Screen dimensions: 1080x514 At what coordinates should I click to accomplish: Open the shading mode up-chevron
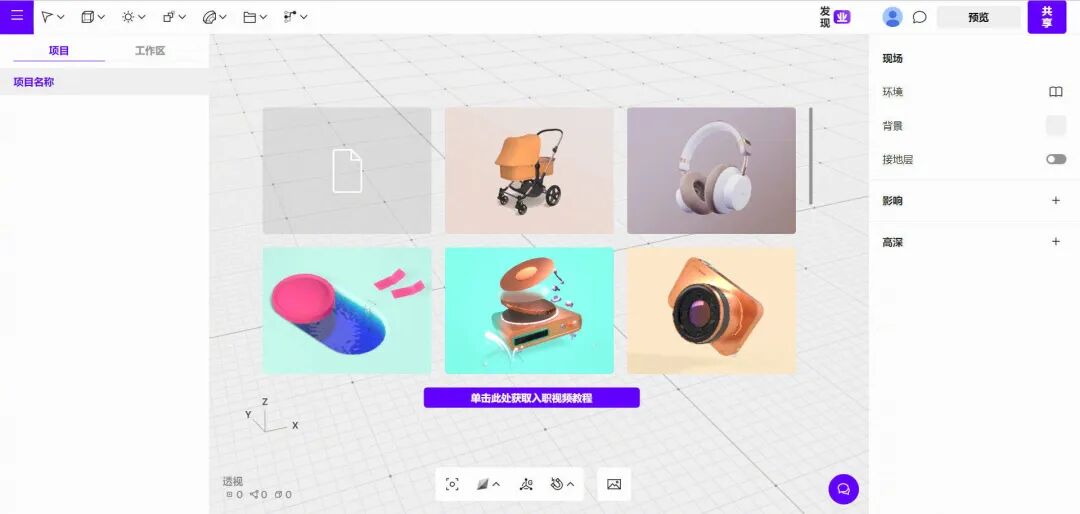point(496,484)
